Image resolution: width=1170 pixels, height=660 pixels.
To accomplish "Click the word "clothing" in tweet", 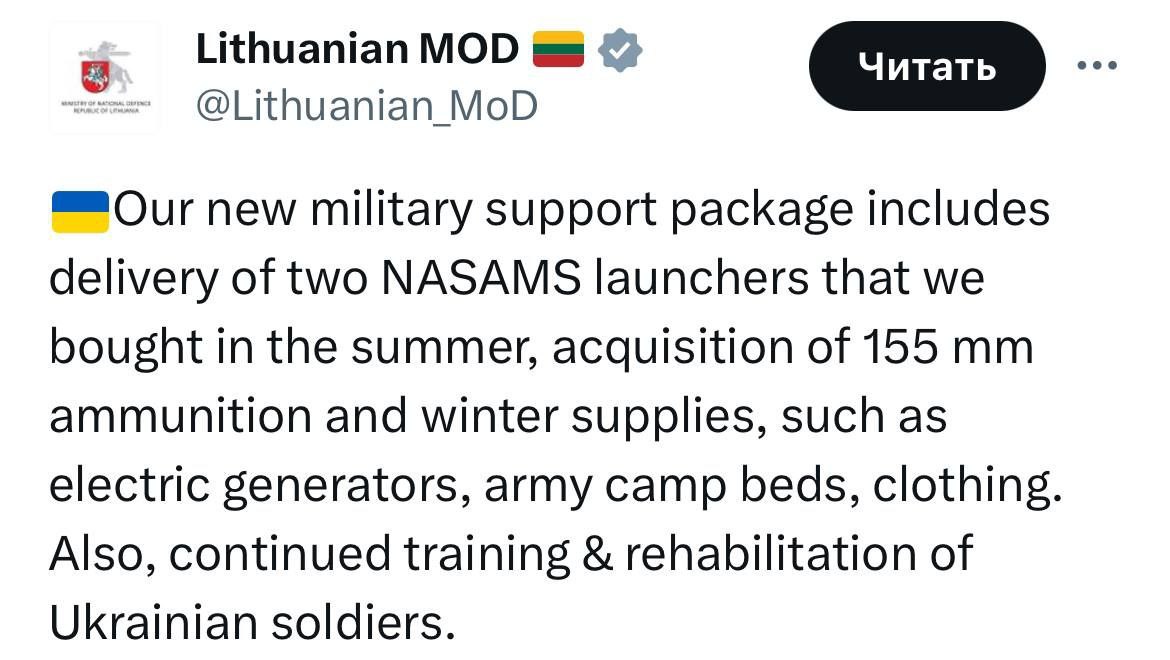I will [x=966, y=485].
